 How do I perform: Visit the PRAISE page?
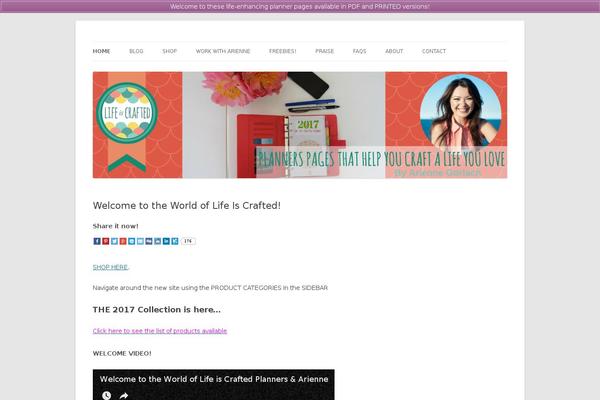tap(324, 51)
